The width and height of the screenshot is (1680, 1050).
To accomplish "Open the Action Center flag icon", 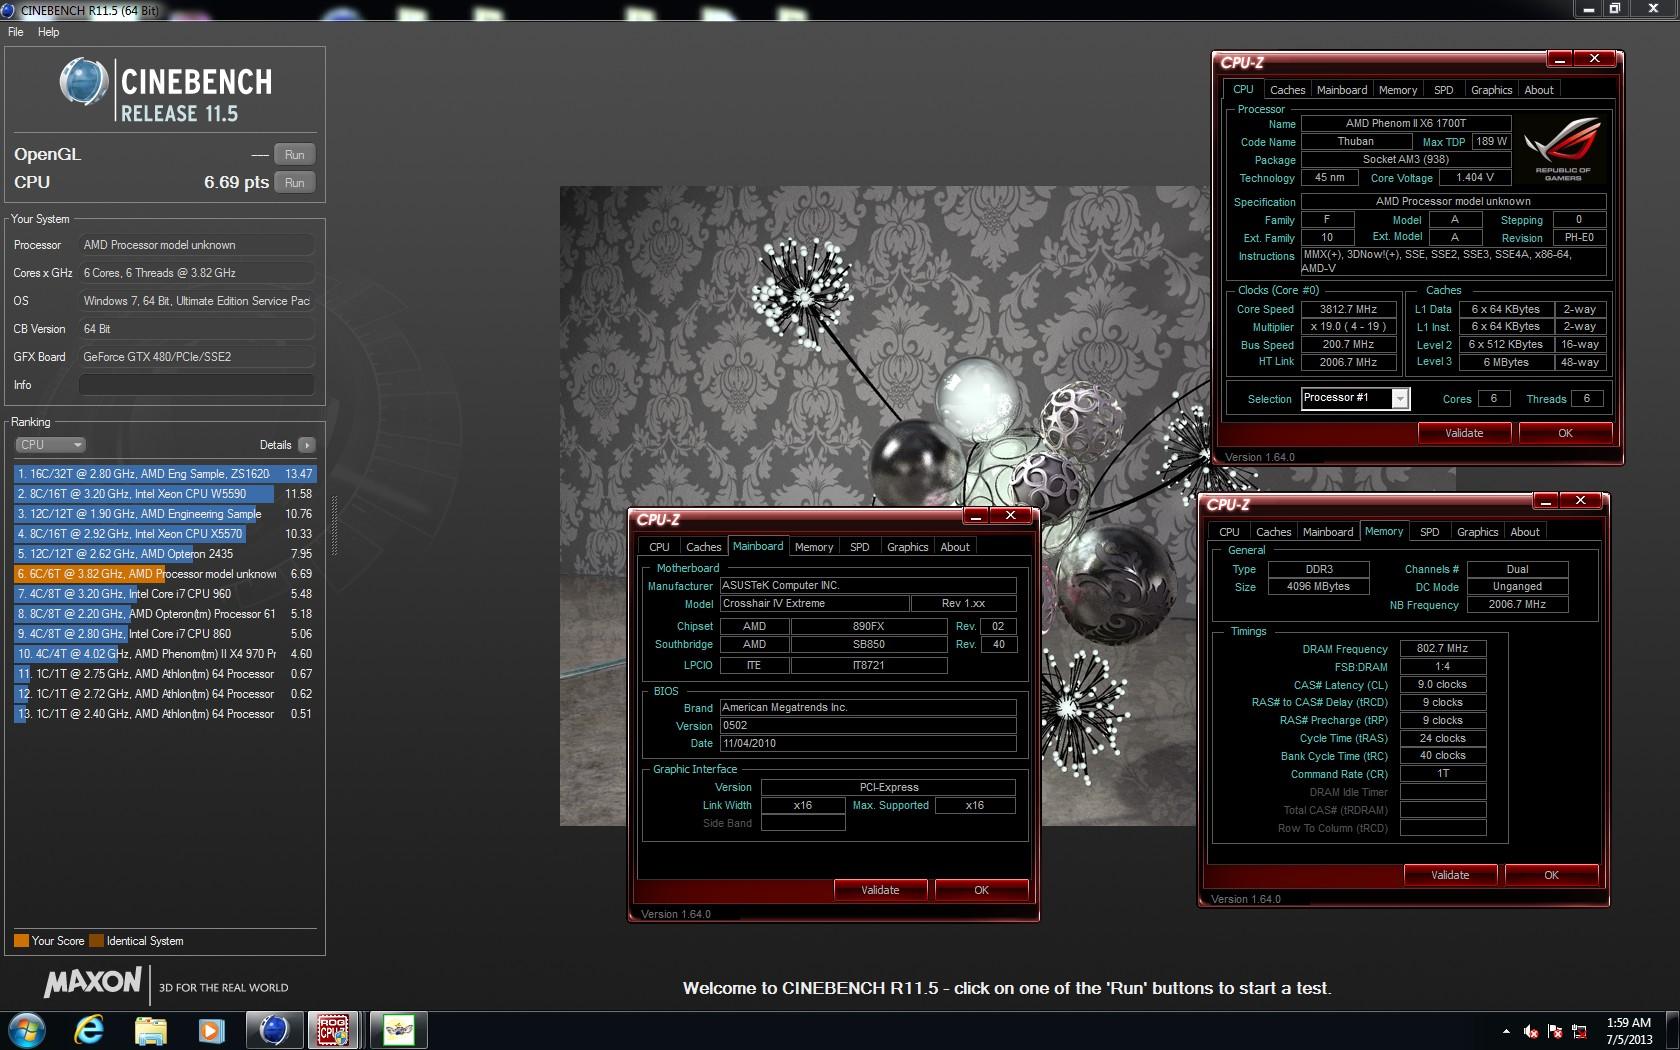I will 1555,1031.
